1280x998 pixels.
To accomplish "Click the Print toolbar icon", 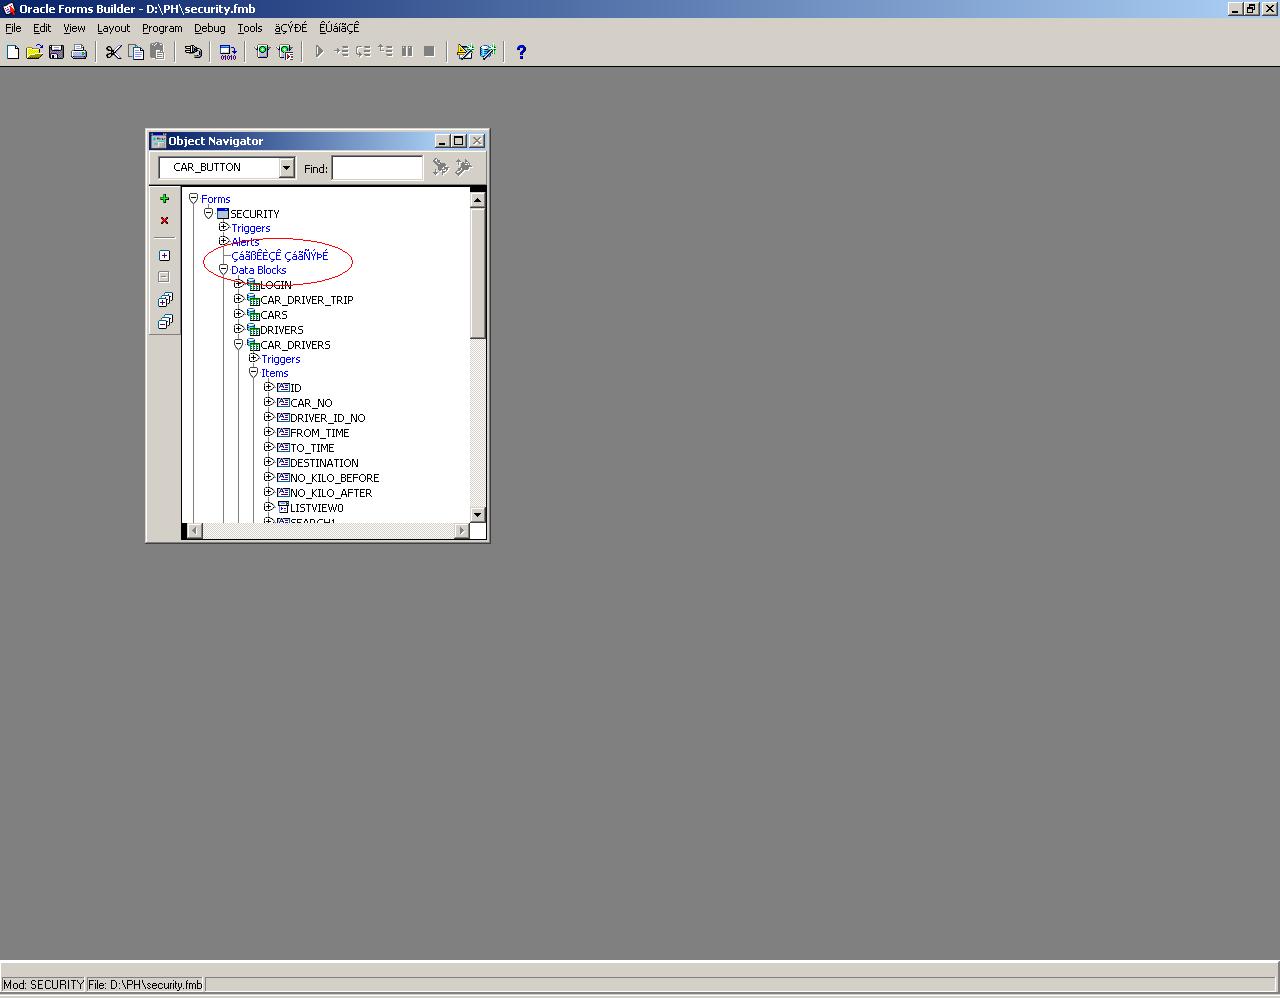I will pos(78,52).
